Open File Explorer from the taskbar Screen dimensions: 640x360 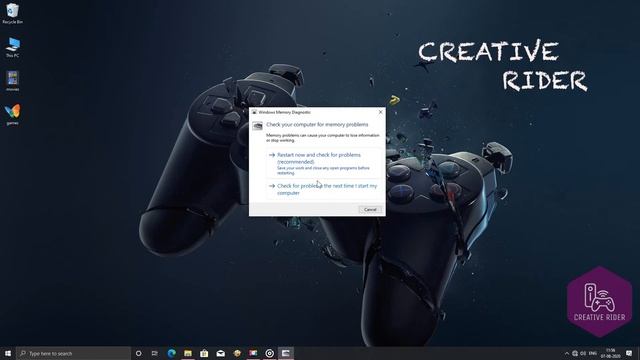(188, 353)
